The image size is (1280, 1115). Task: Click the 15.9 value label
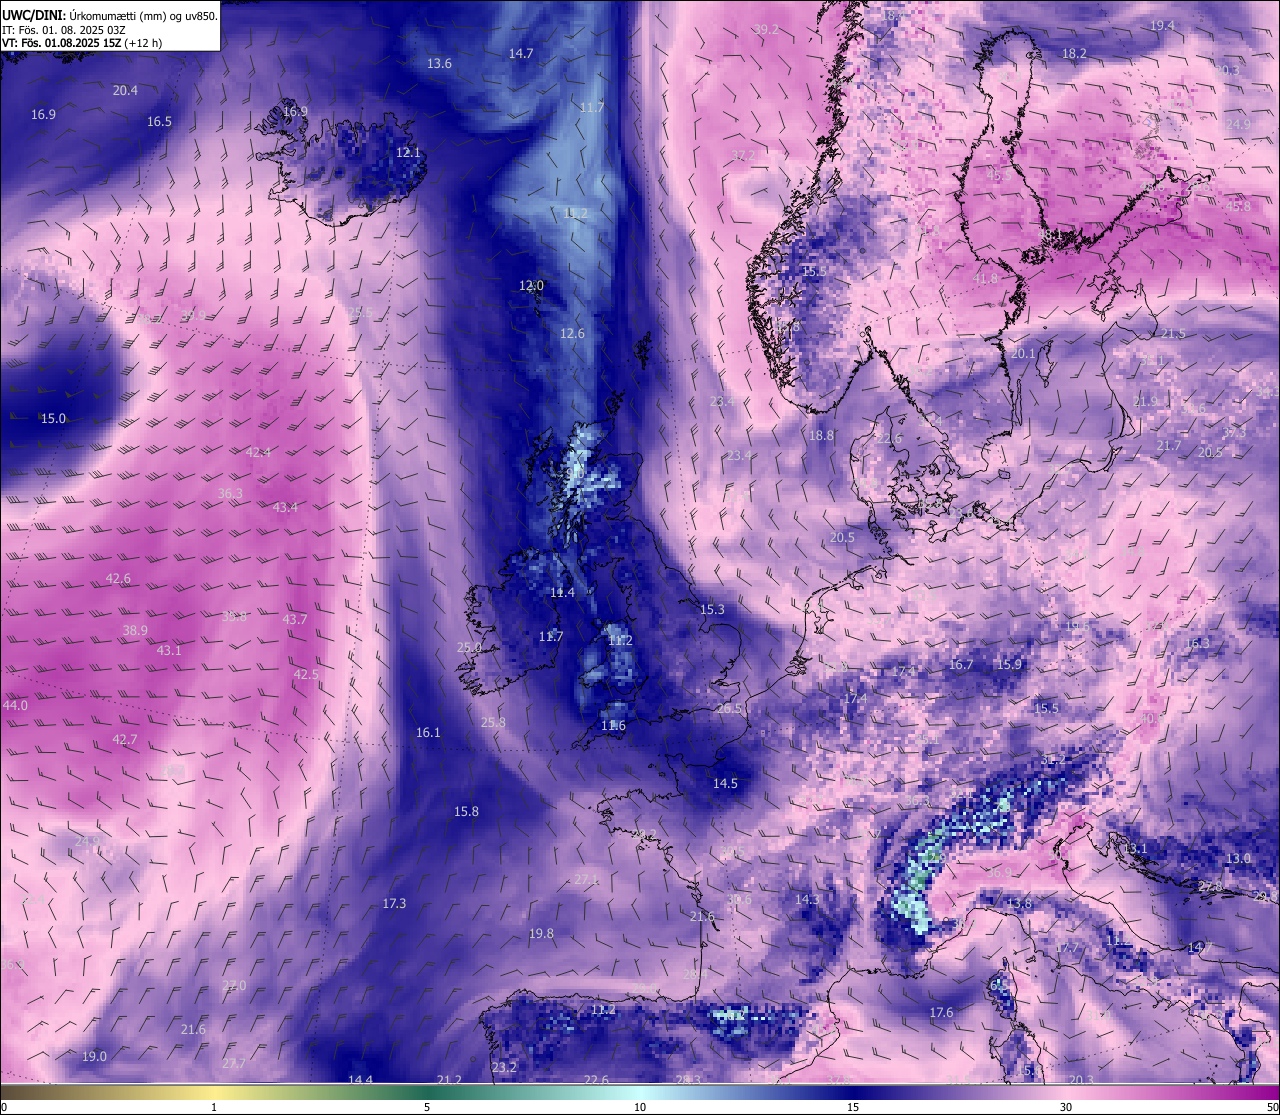[1009, 664]
